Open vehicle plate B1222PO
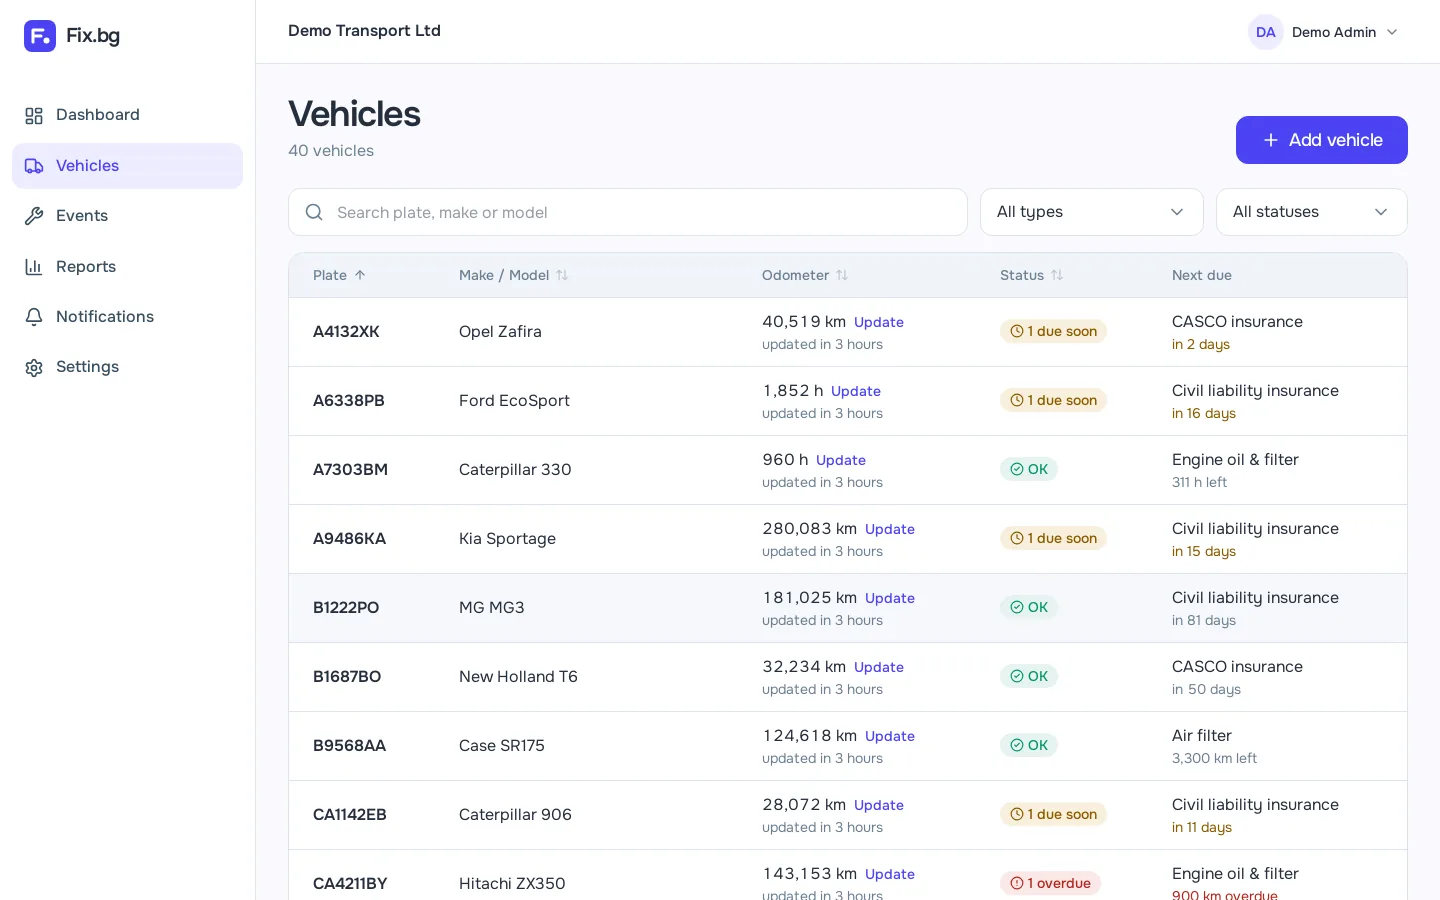This screenshot has width=1440, height=900. pos(346,608)
